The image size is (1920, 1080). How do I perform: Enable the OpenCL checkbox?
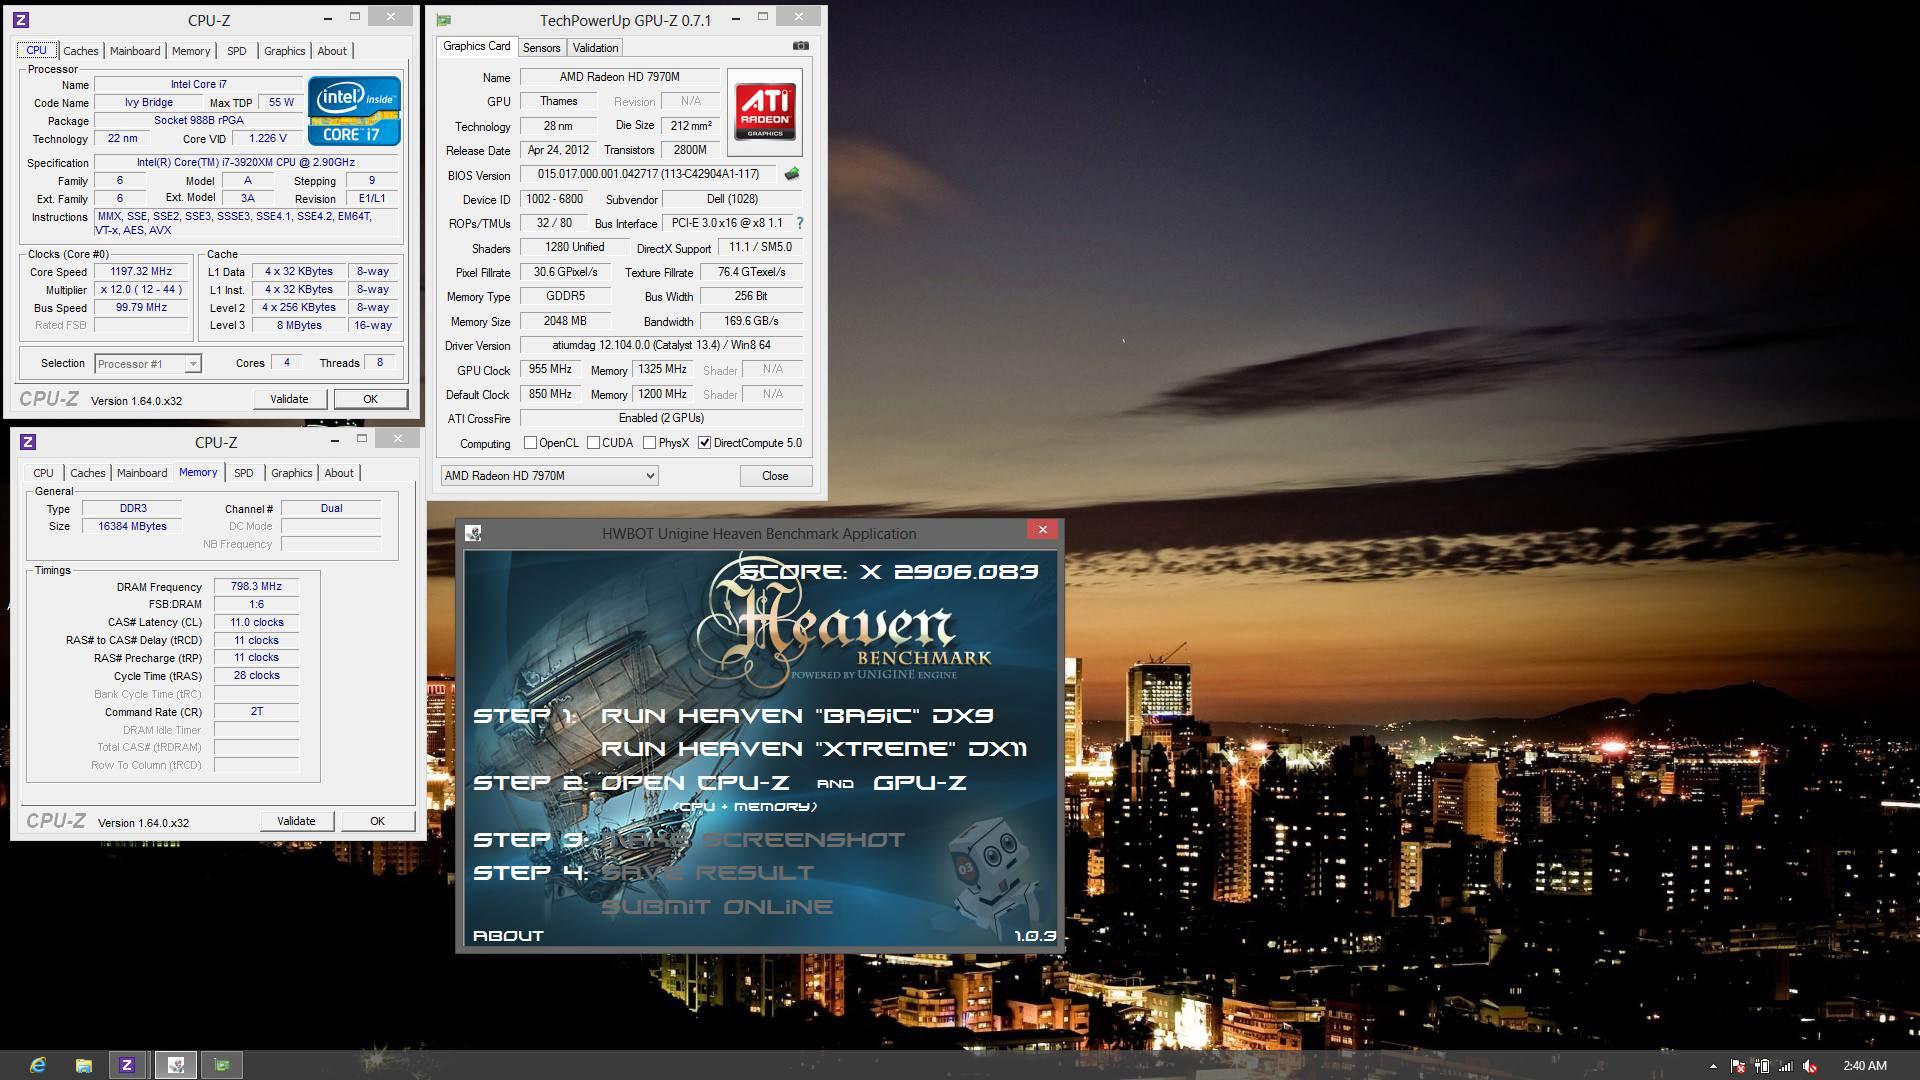531,443
